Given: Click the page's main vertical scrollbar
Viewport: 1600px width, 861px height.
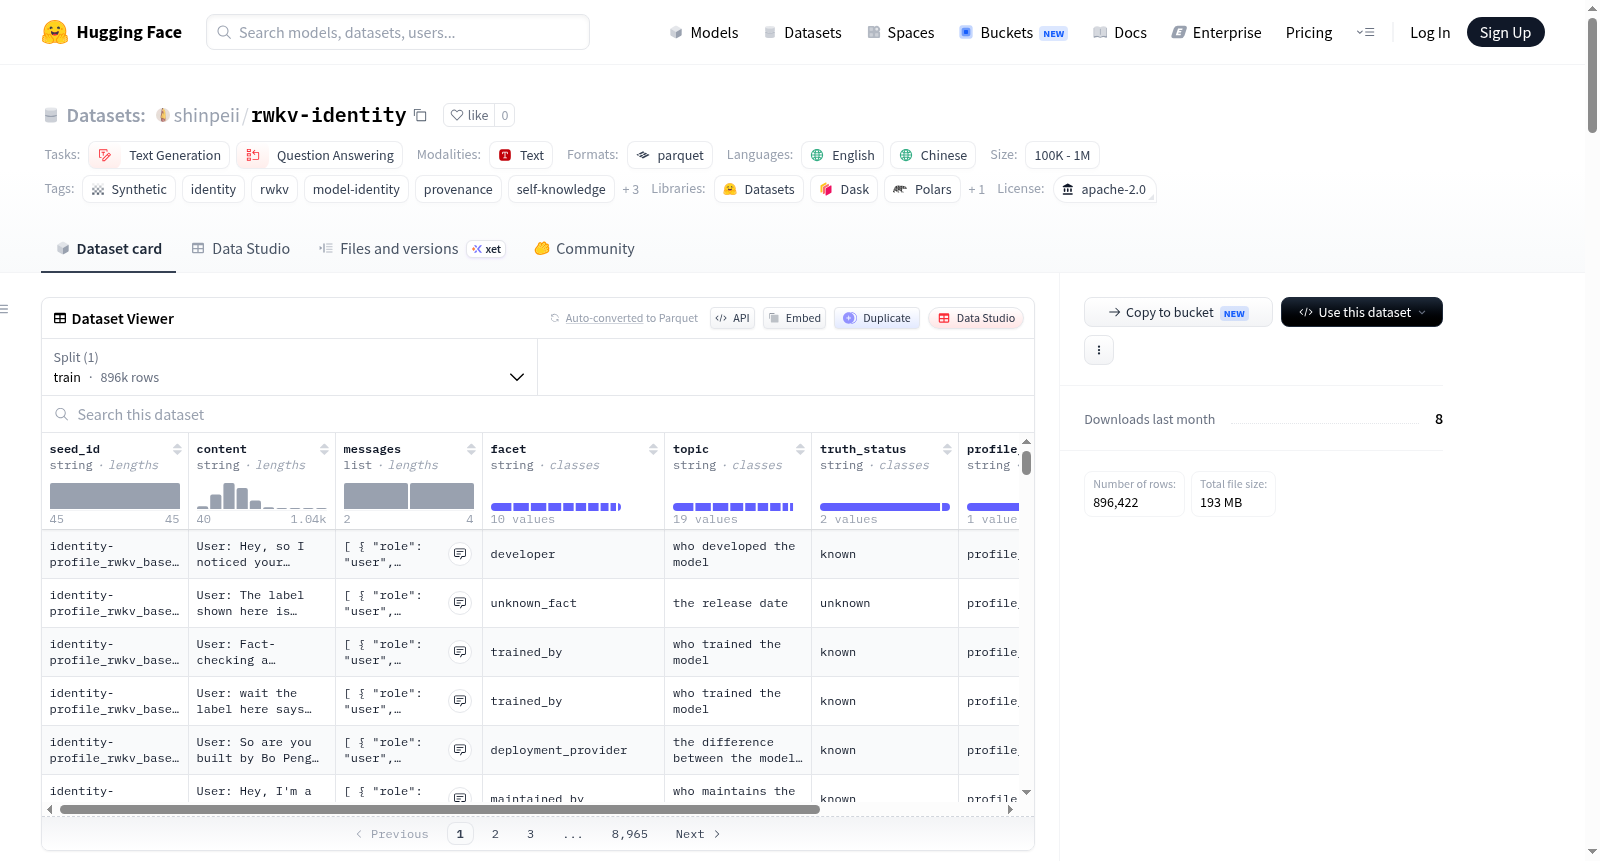Looking at the screenshot, I should coord(1592,75).
